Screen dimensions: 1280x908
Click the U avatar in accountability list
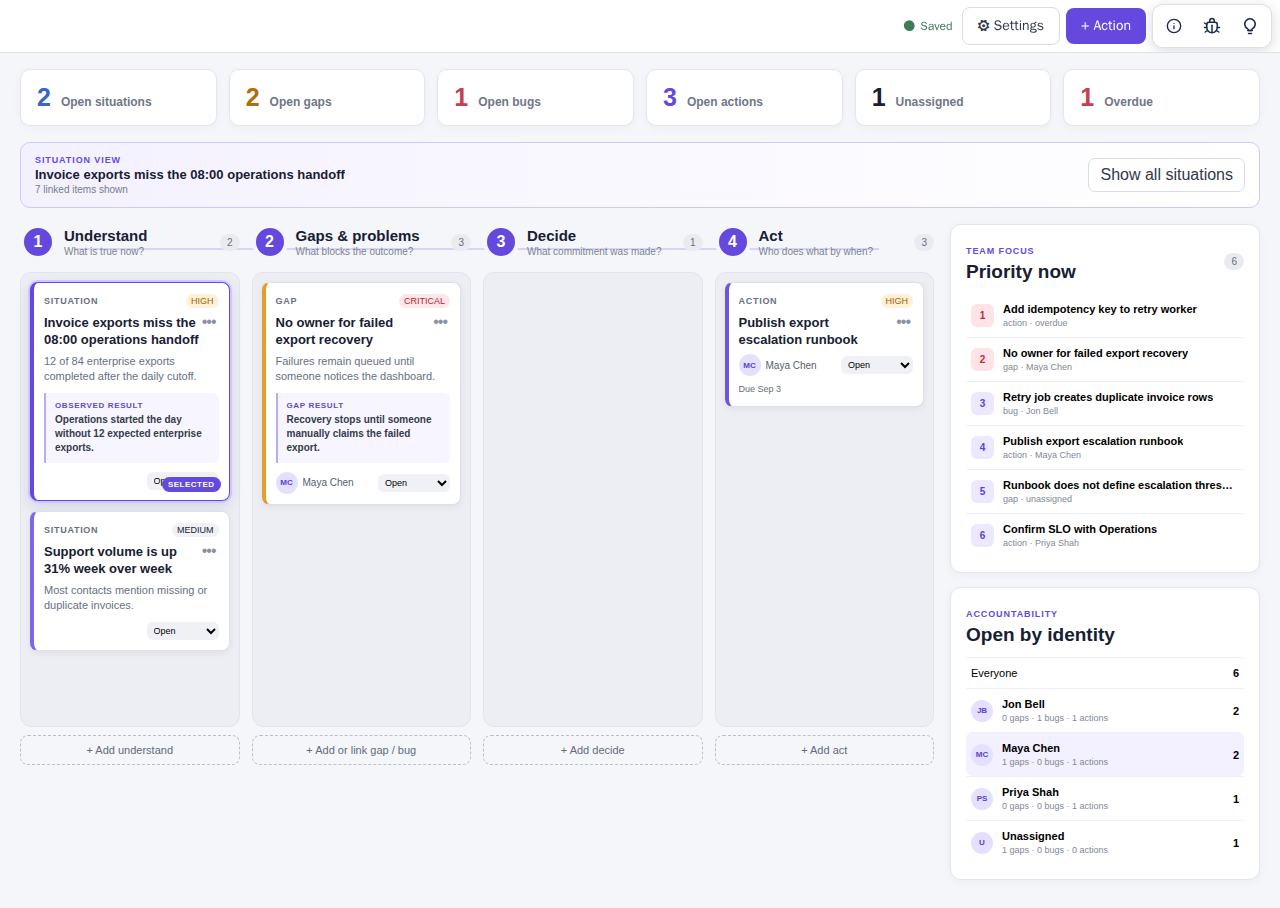pos(982,843)
